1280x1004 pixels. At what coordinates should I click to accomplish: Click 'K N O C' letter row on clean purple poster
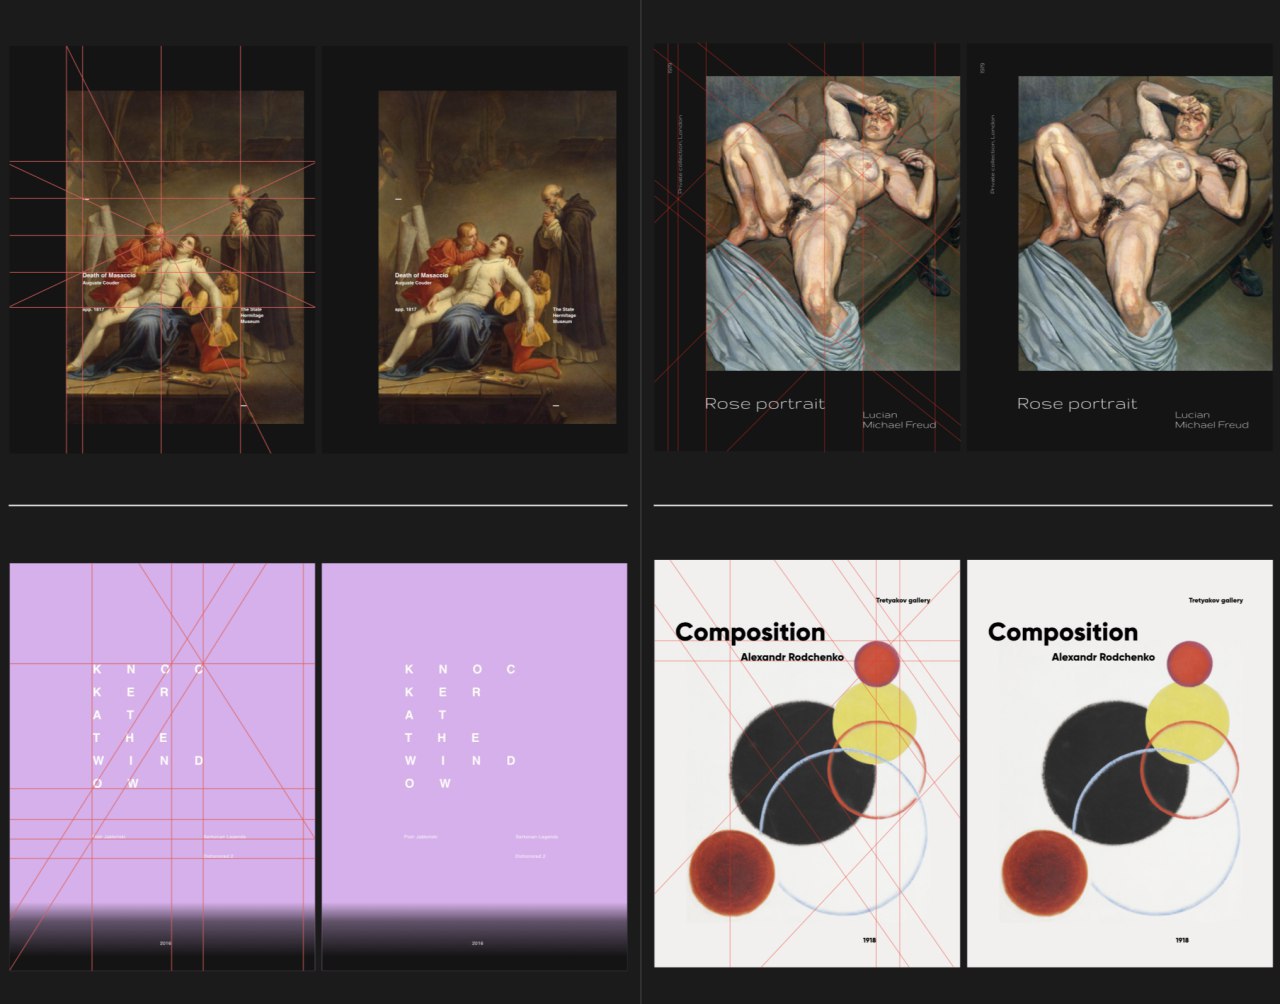(460, 669)
